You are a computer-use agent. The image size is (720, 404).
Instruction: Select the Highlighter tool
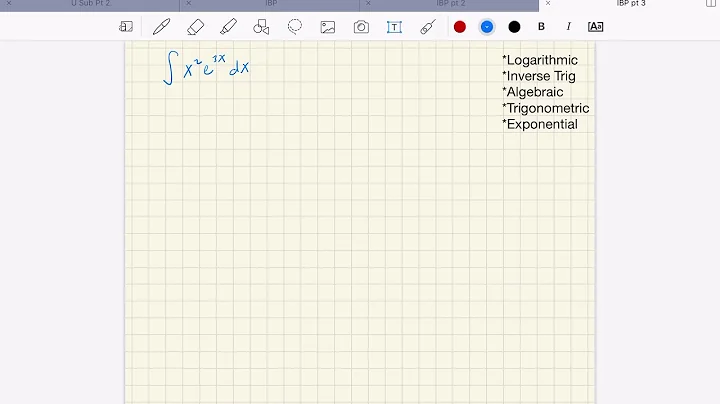pyautogui.click(x=228, y=27)
